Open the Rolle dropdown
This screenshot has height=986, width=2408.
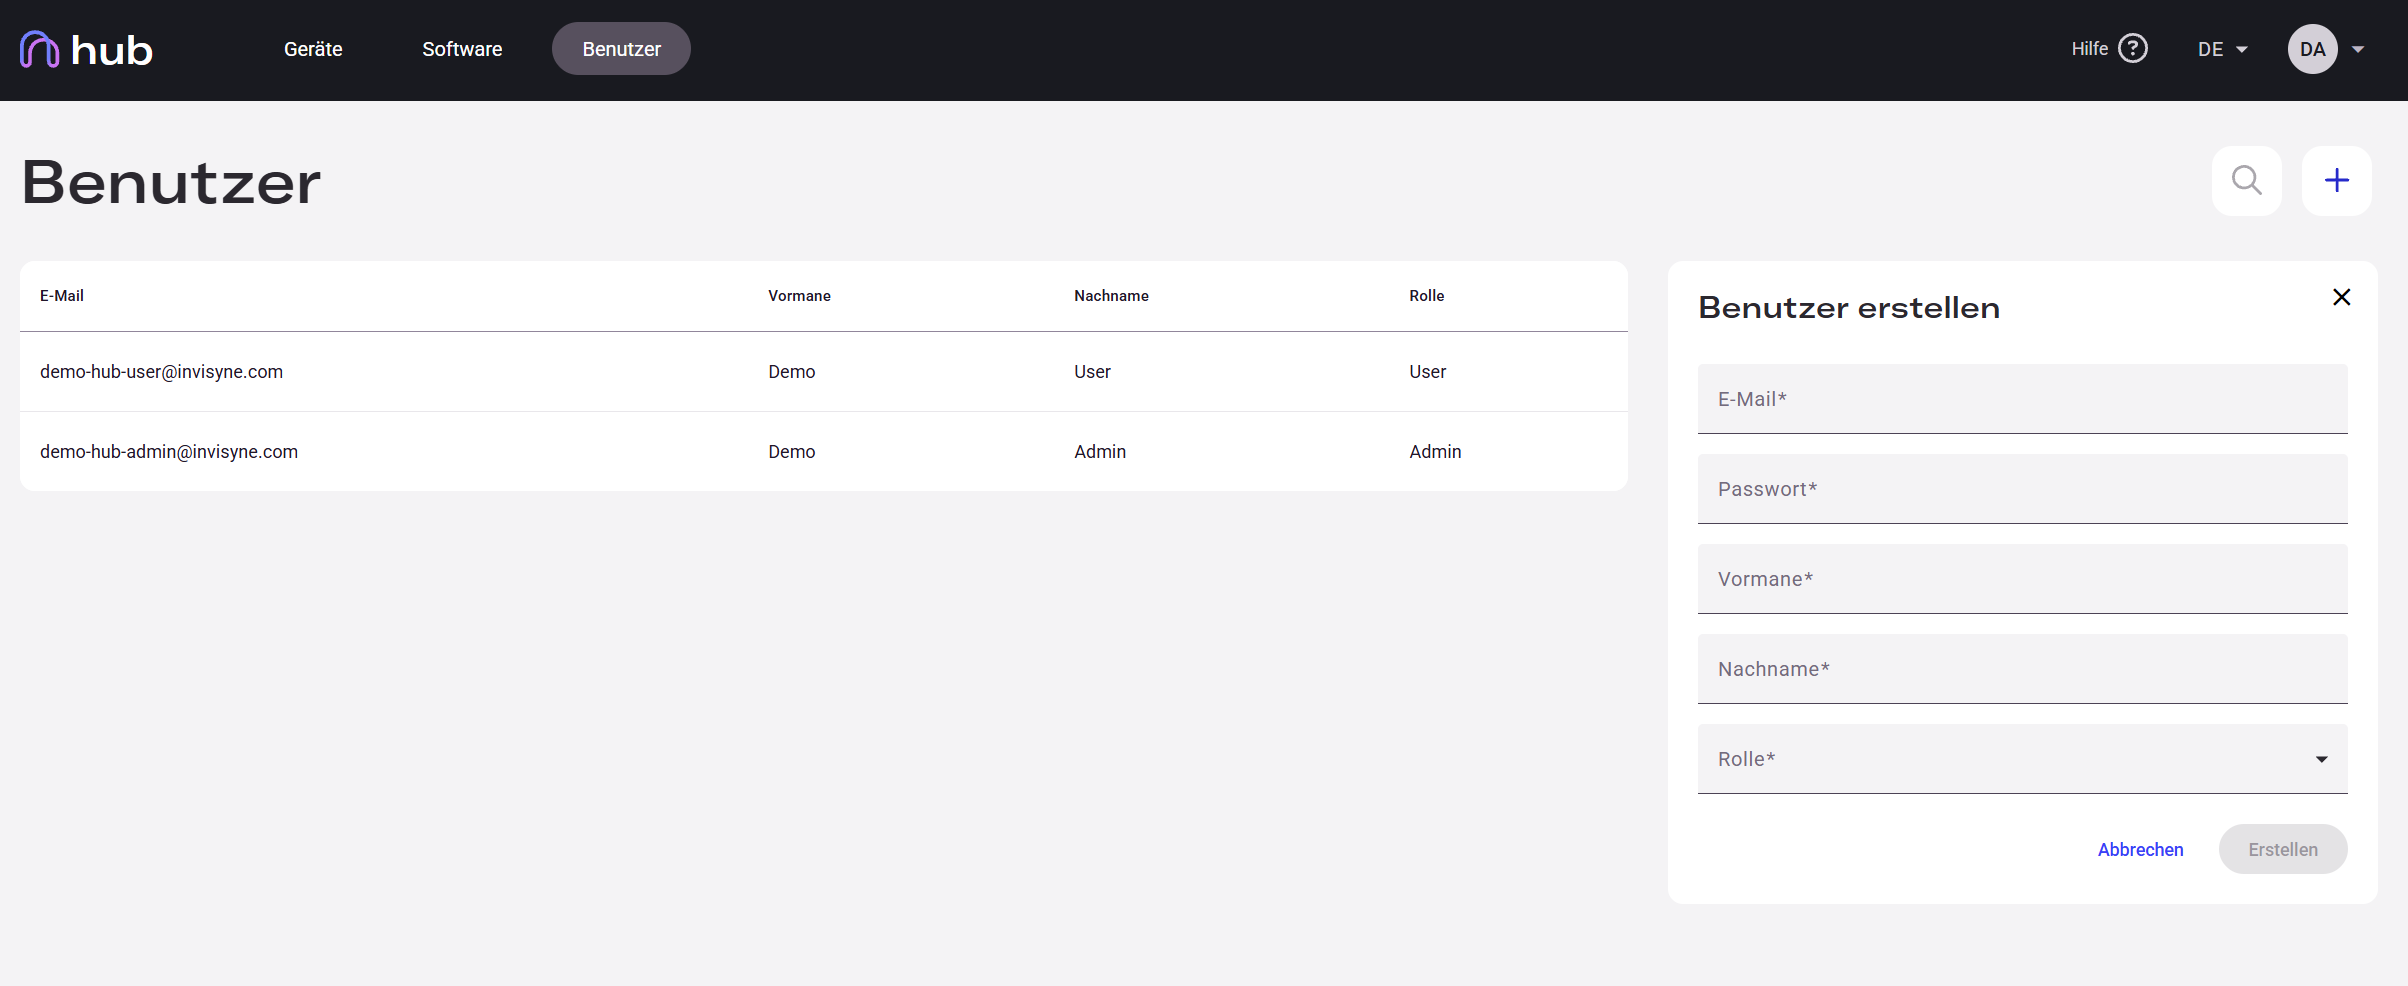click(x=2022, y=759)
